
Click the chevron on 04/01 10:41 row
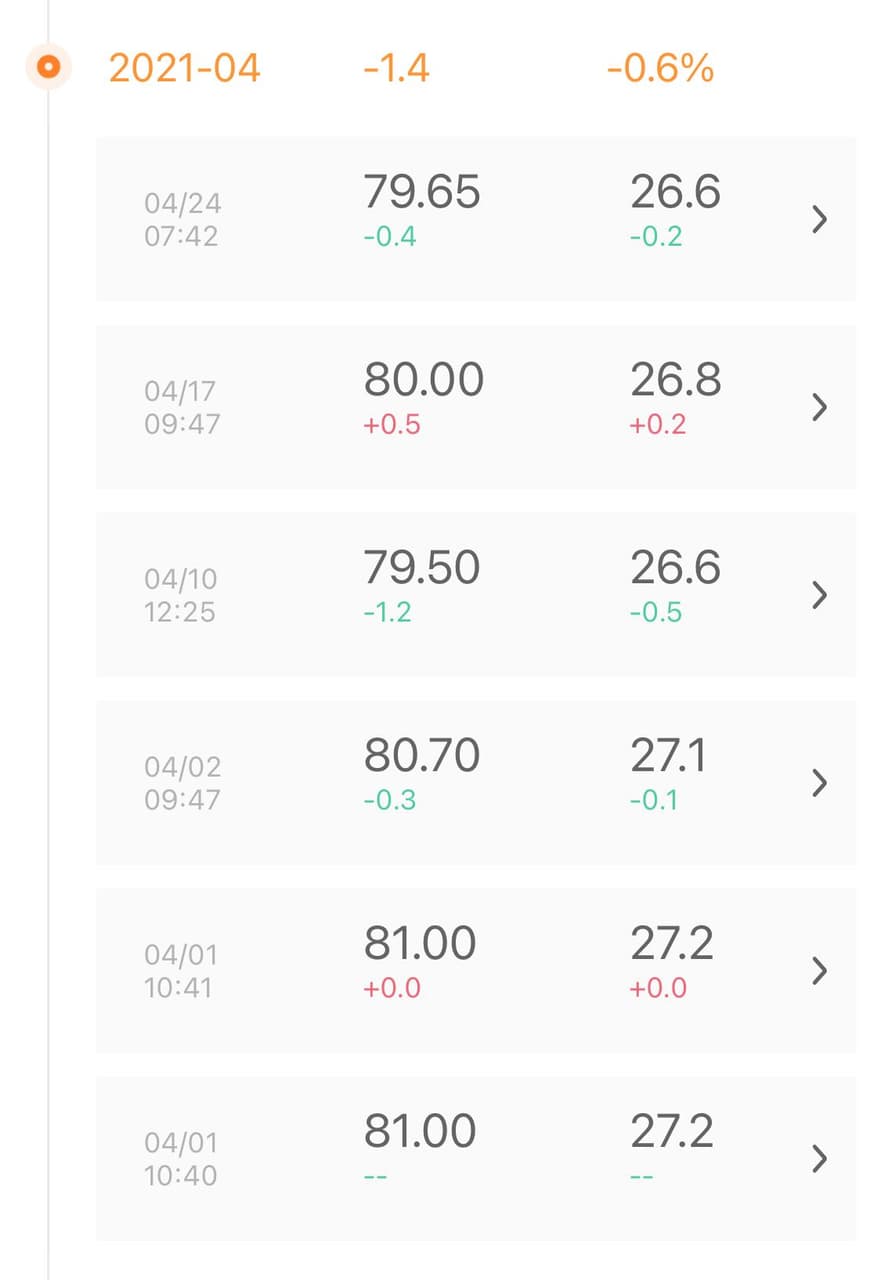(819, 971)
